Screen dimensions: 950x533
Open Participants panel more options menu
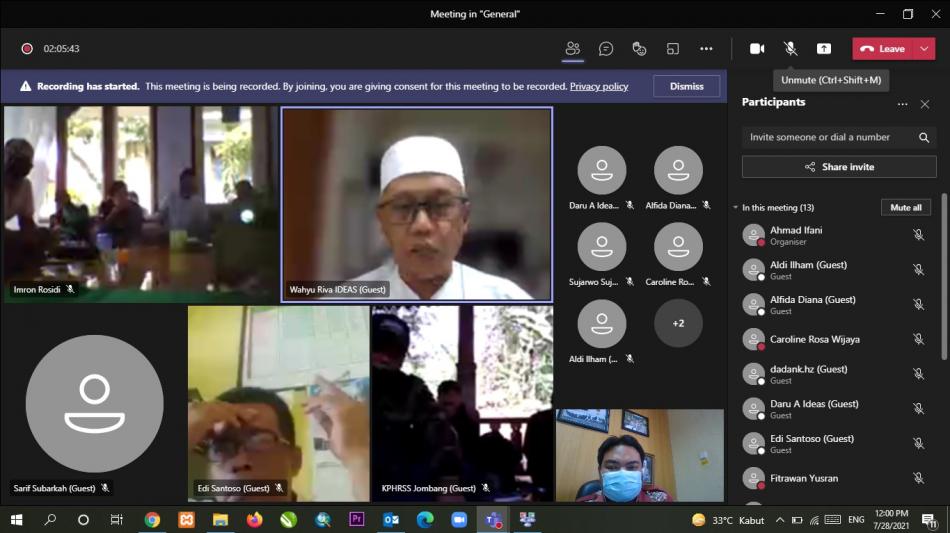pos(902,104)
